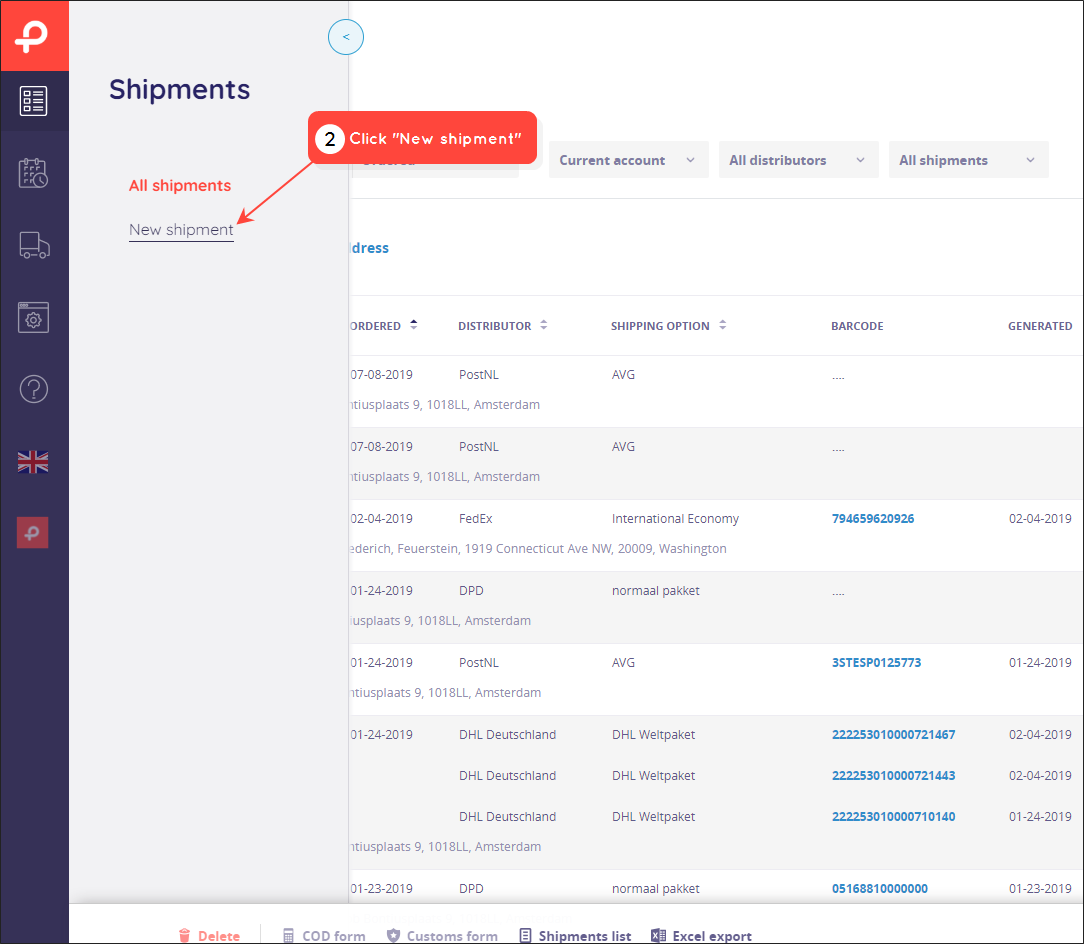Click the ordered date 02-04-2019
1084x944 pixels.
pyautogui.click(x=382, y=519)
